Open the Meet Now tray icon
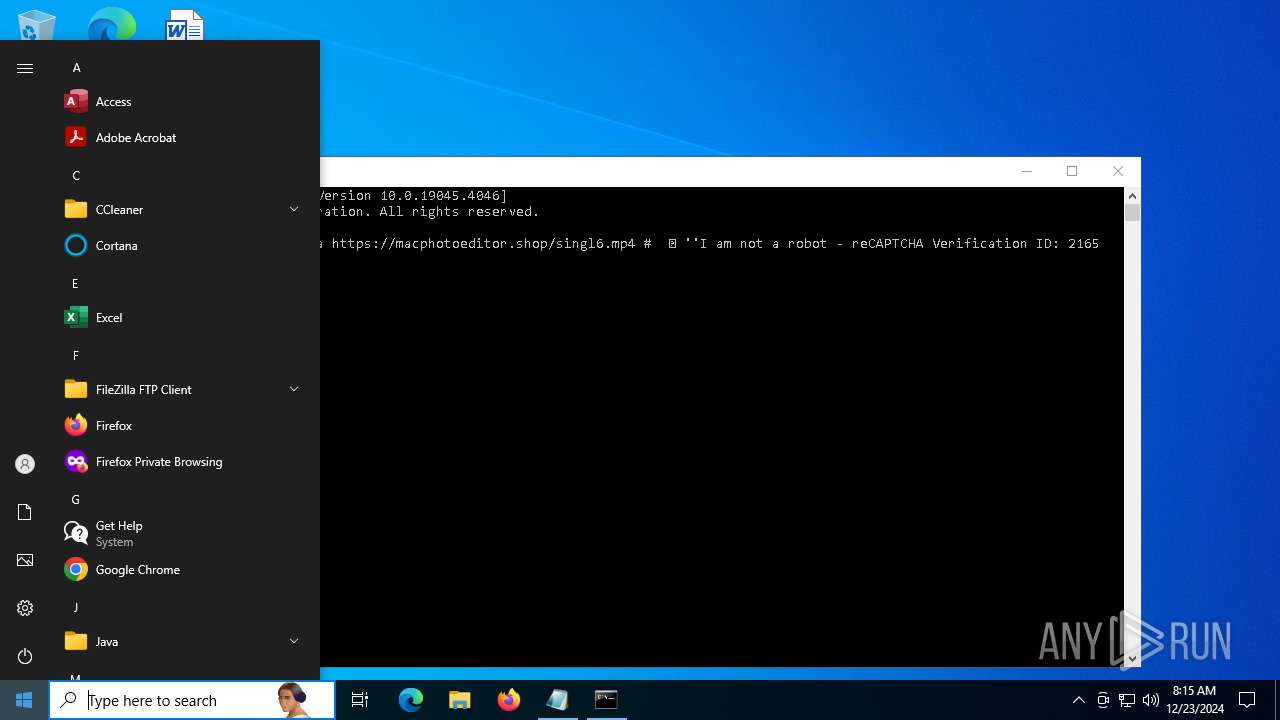1280x720 pixels. (x=1103, y=700)
